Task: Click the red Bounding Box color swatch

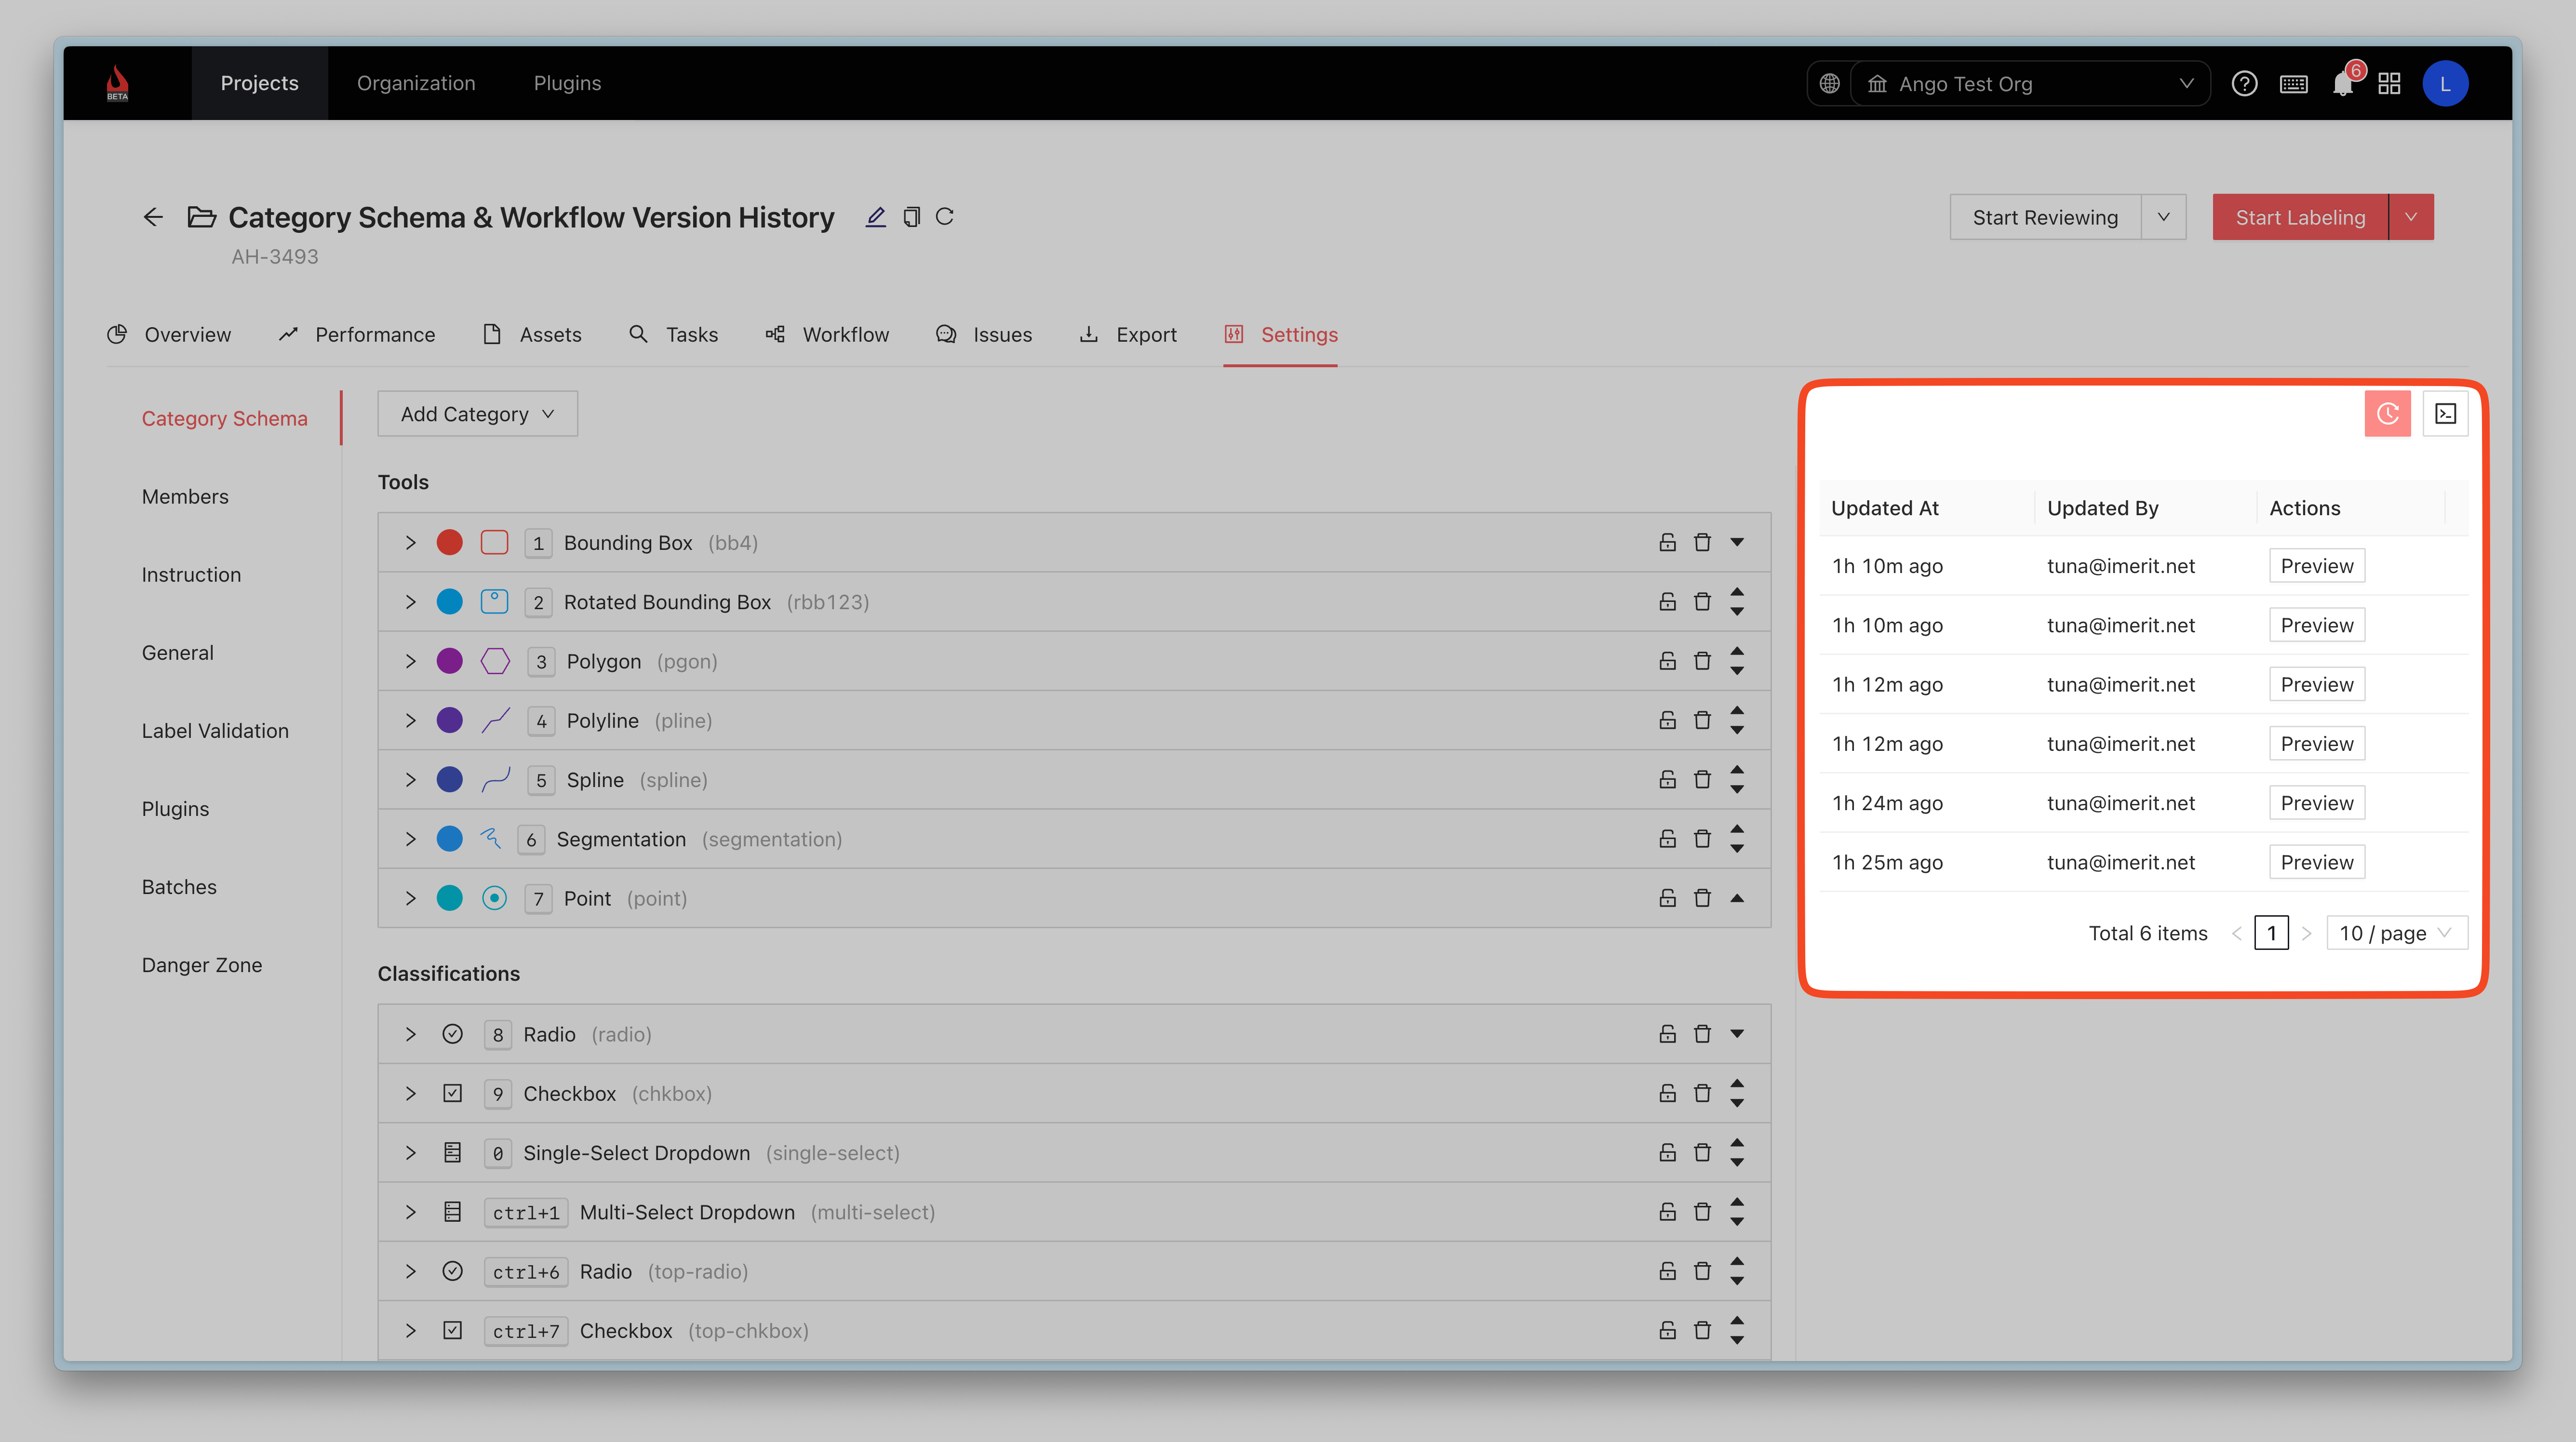Action: (x=450, y=542)
